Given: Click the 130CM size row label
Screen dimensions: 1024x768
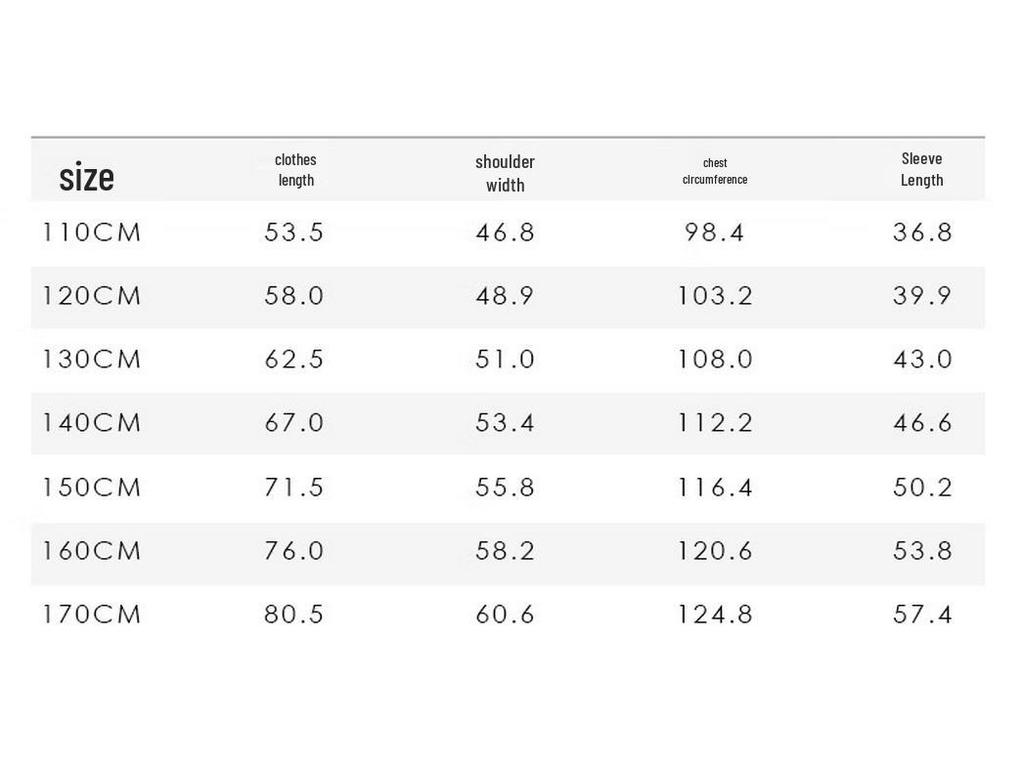Looking at the screenshot, I should coord(92,360).
